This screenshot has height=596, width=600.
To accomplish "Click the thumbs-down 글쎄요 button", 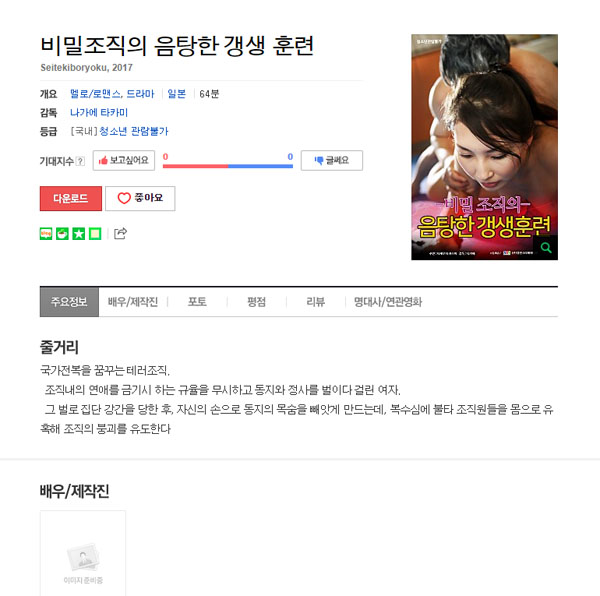I will [332, 160].
